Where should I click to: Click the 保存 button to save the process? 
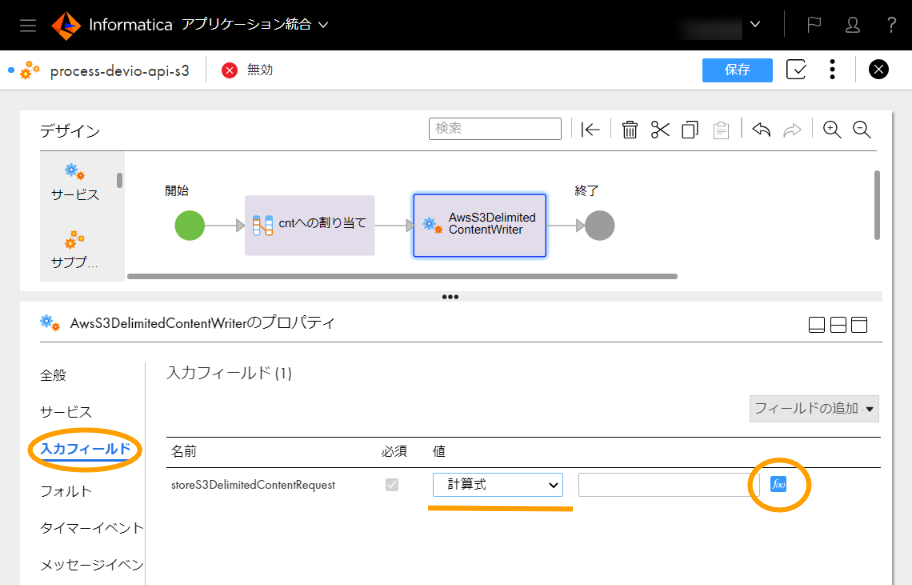[x=737, y=70]
